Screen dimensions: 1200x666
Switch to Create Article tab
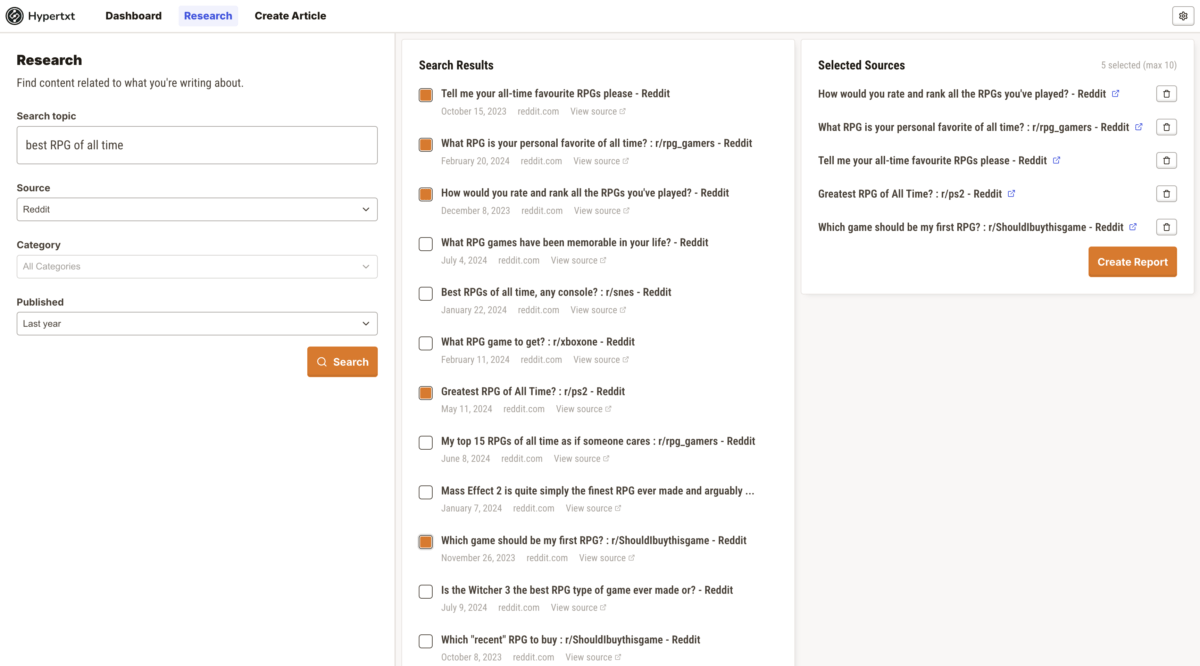290,16
